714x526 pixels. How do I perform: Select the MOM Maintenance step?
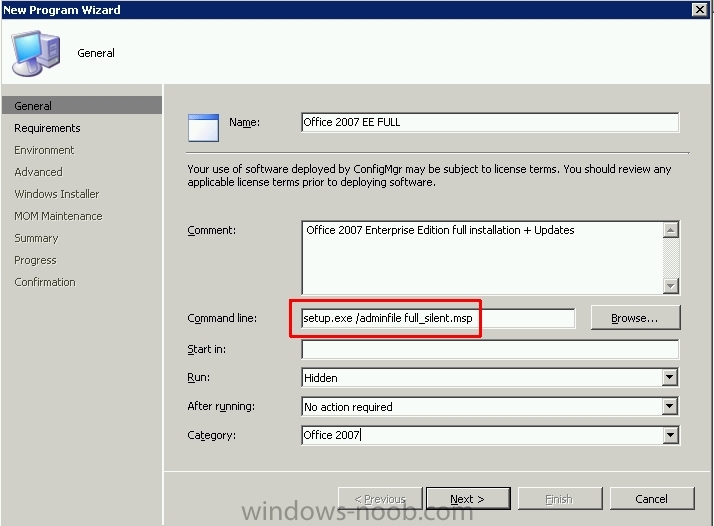58,216
